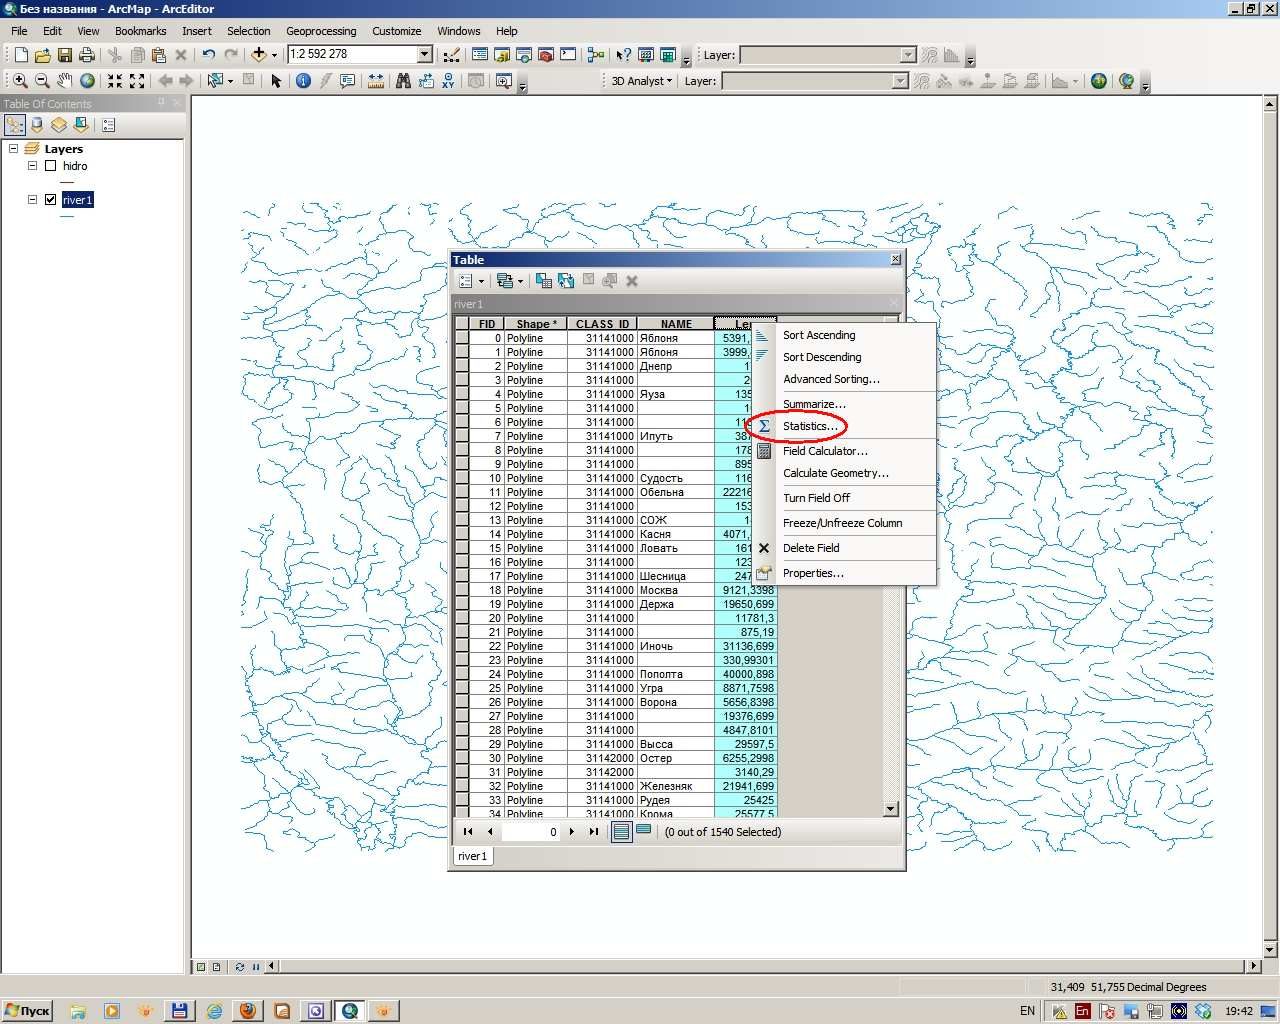Select the Zoom Out tool

(42, 81)
